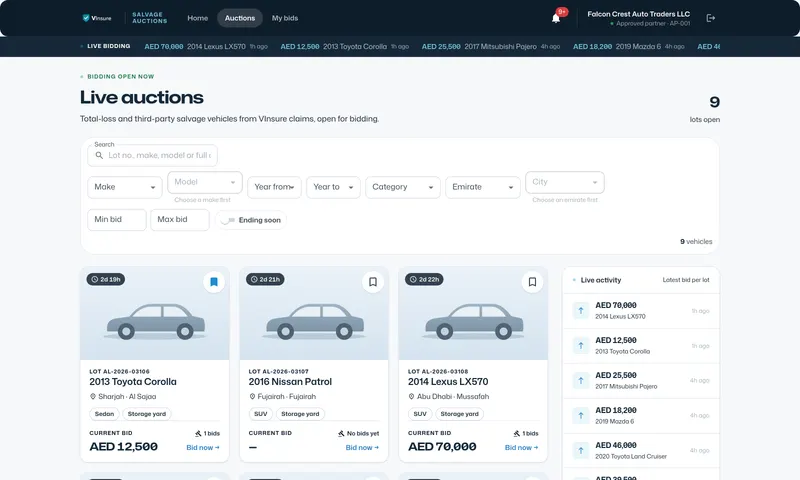
Task: Select the Auctions tab
Action: pyautogui.click(x=240, y=18)
